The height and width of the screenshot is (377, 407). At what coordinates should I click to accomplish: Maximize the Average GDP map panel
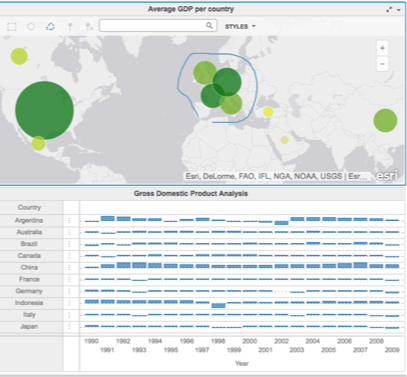click(389, 10)
